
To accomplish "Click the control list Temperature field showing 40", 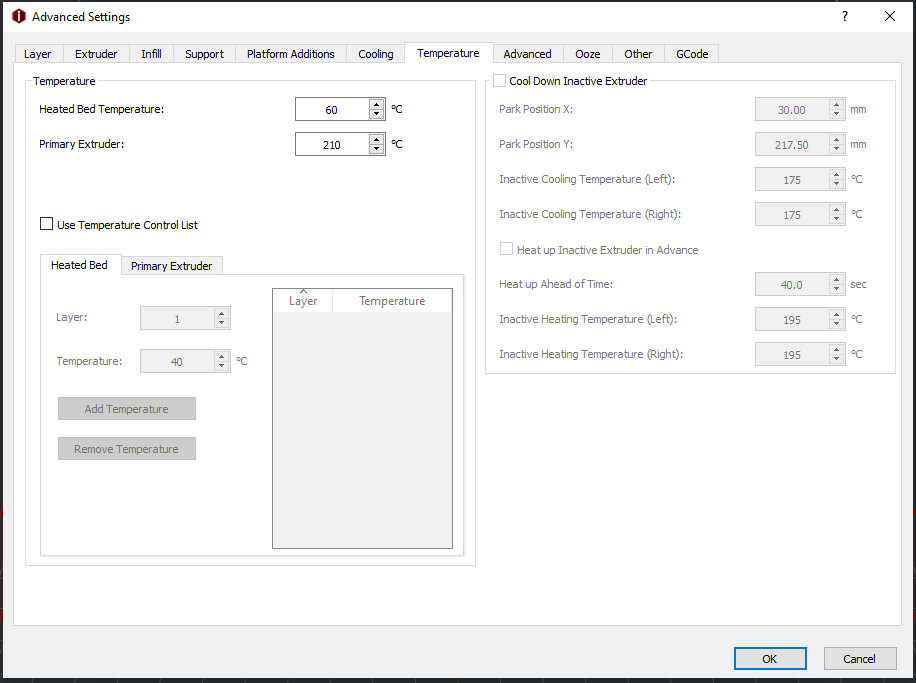I will [x=178, y=361].
